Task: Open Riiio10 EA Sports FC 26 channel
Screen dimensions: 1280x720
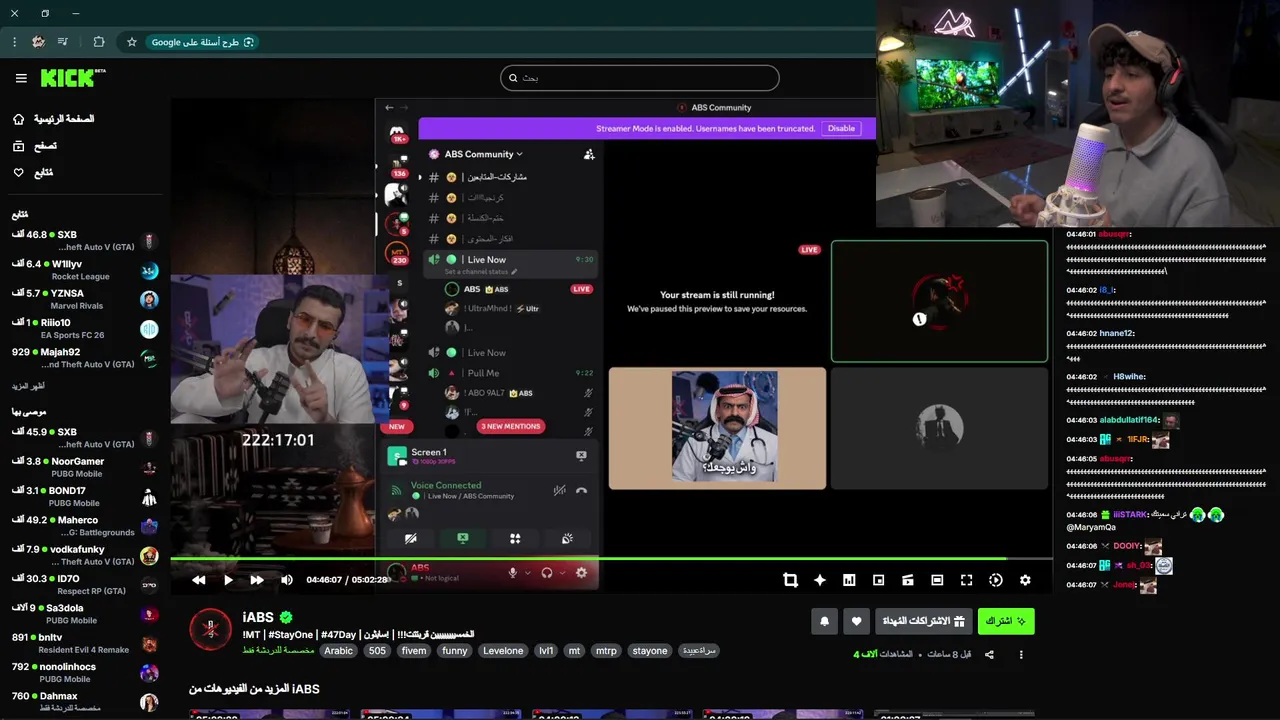Action: click(x=85, y=329)
